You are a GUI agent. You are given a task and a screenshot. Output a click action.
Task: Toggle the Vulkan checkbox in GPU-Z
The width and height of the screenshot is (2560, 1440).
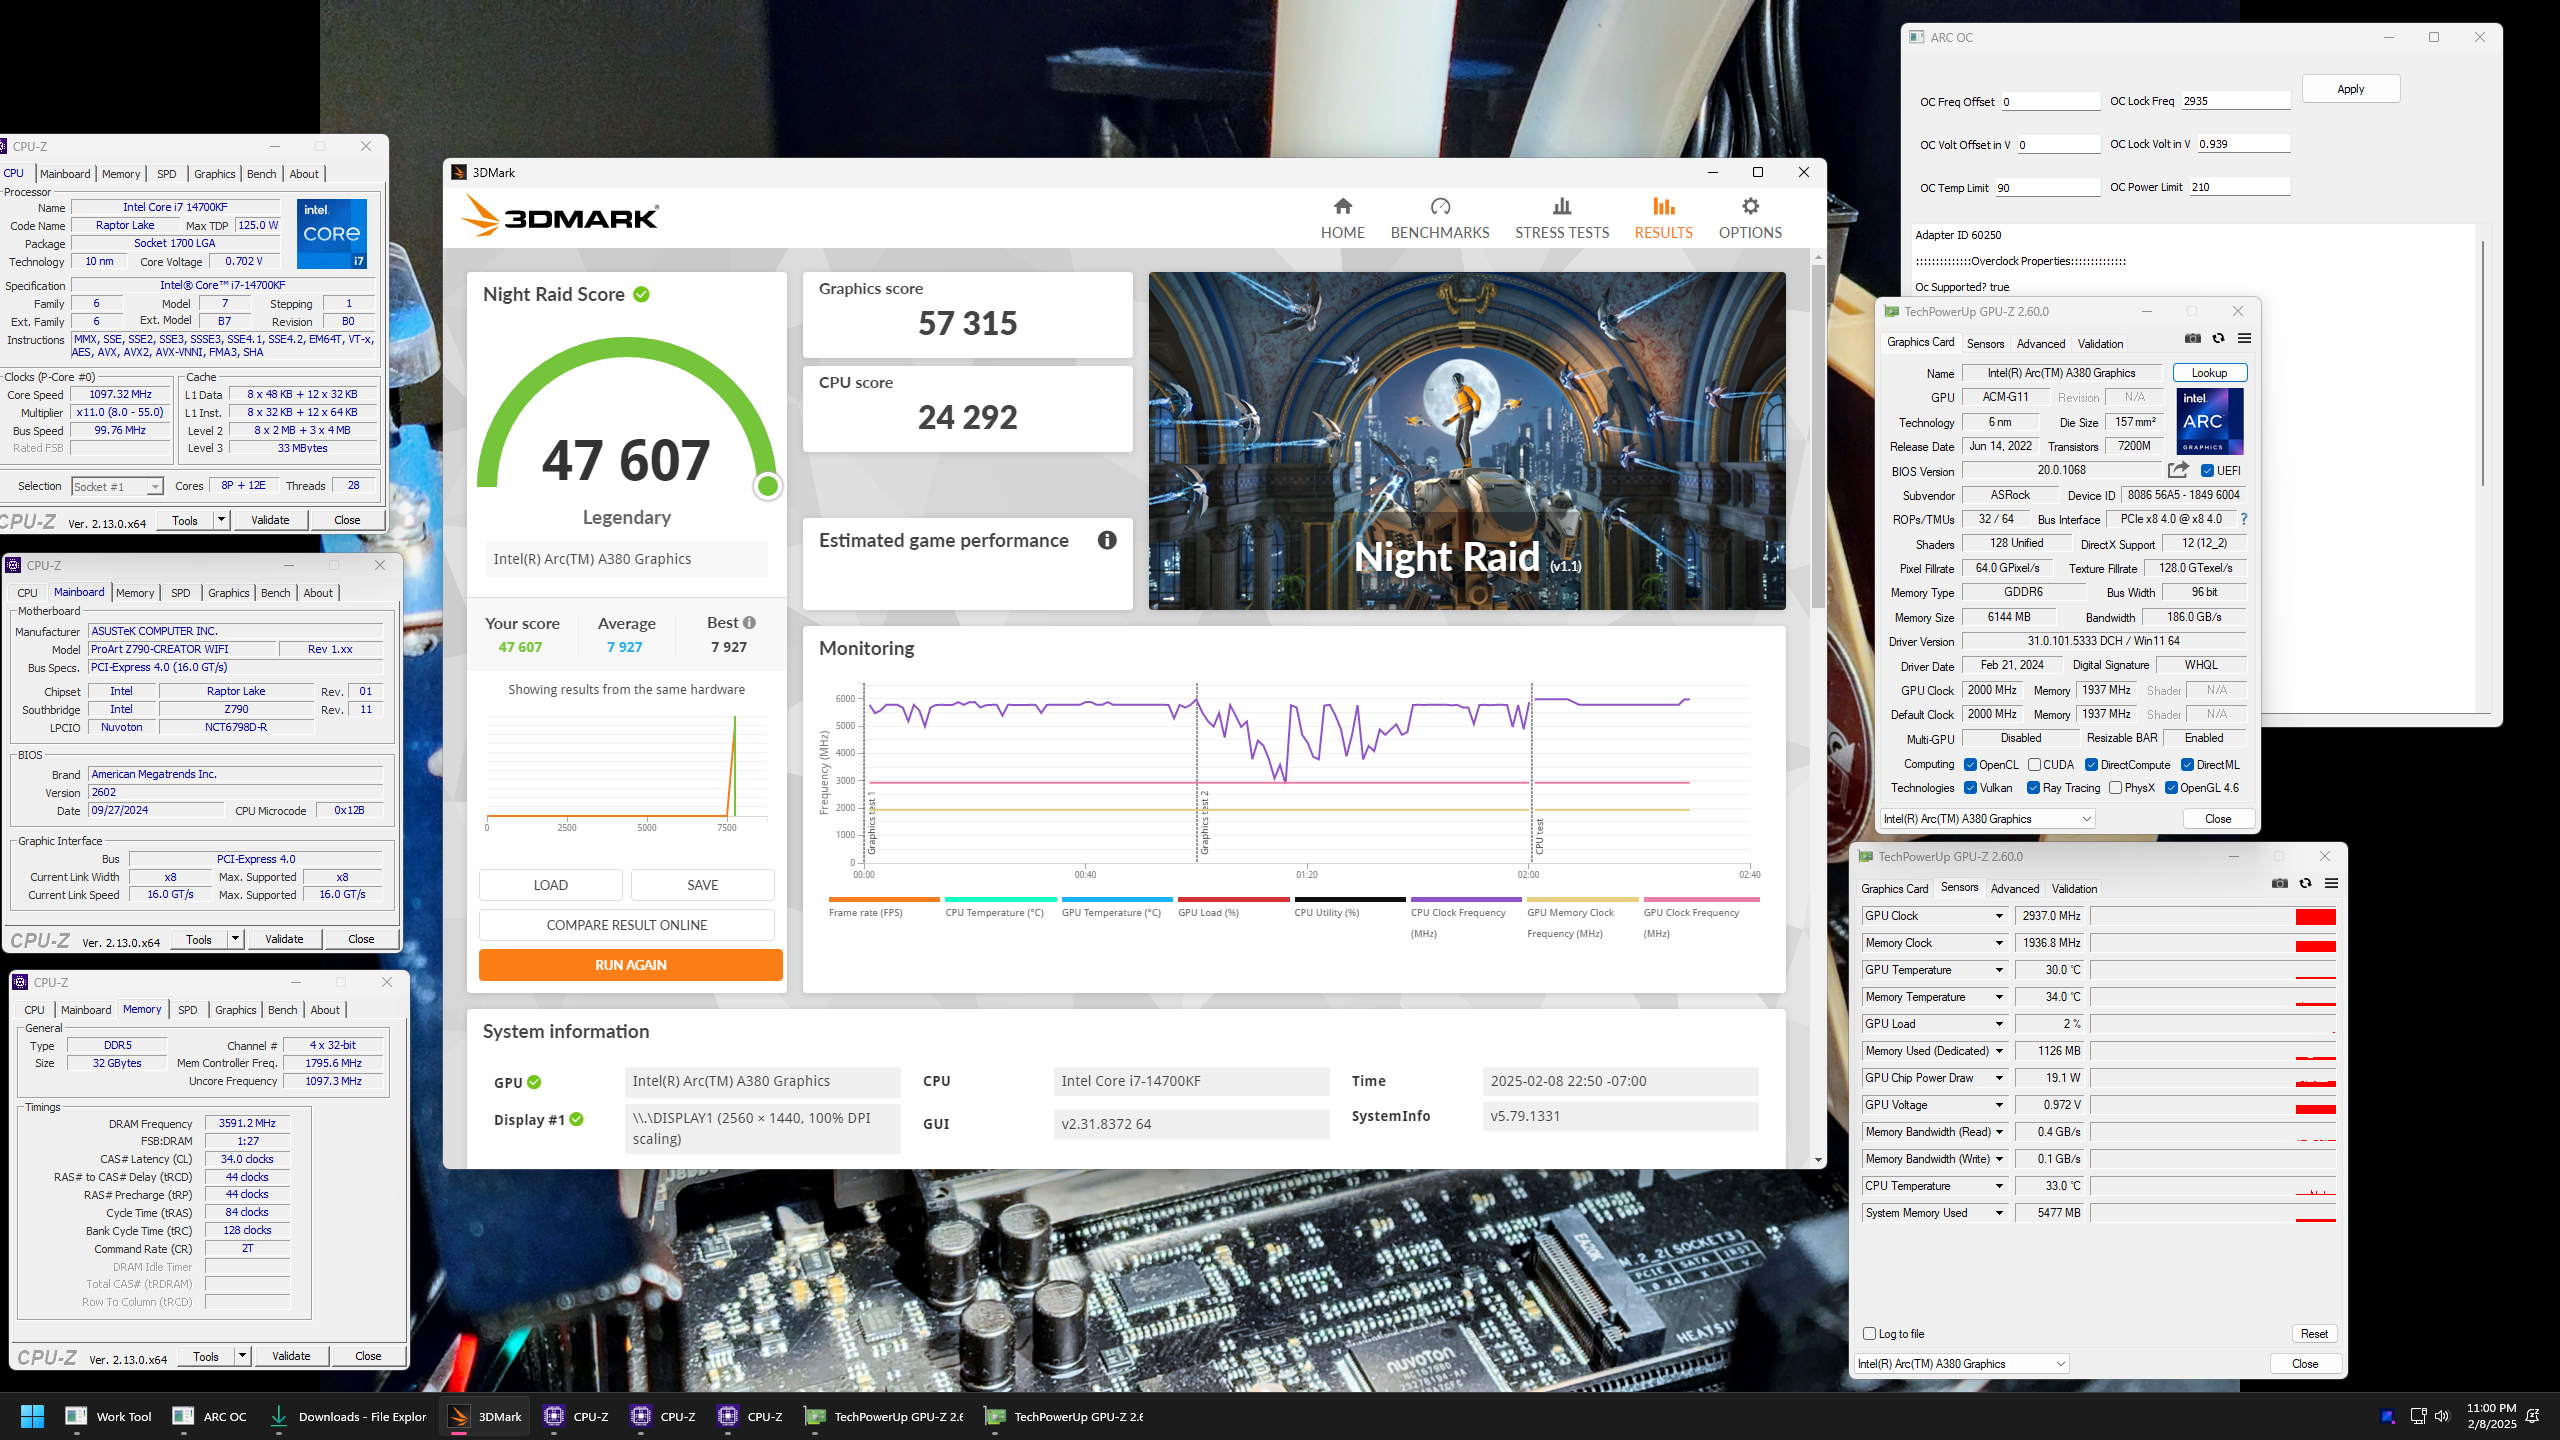point(1970,788)
